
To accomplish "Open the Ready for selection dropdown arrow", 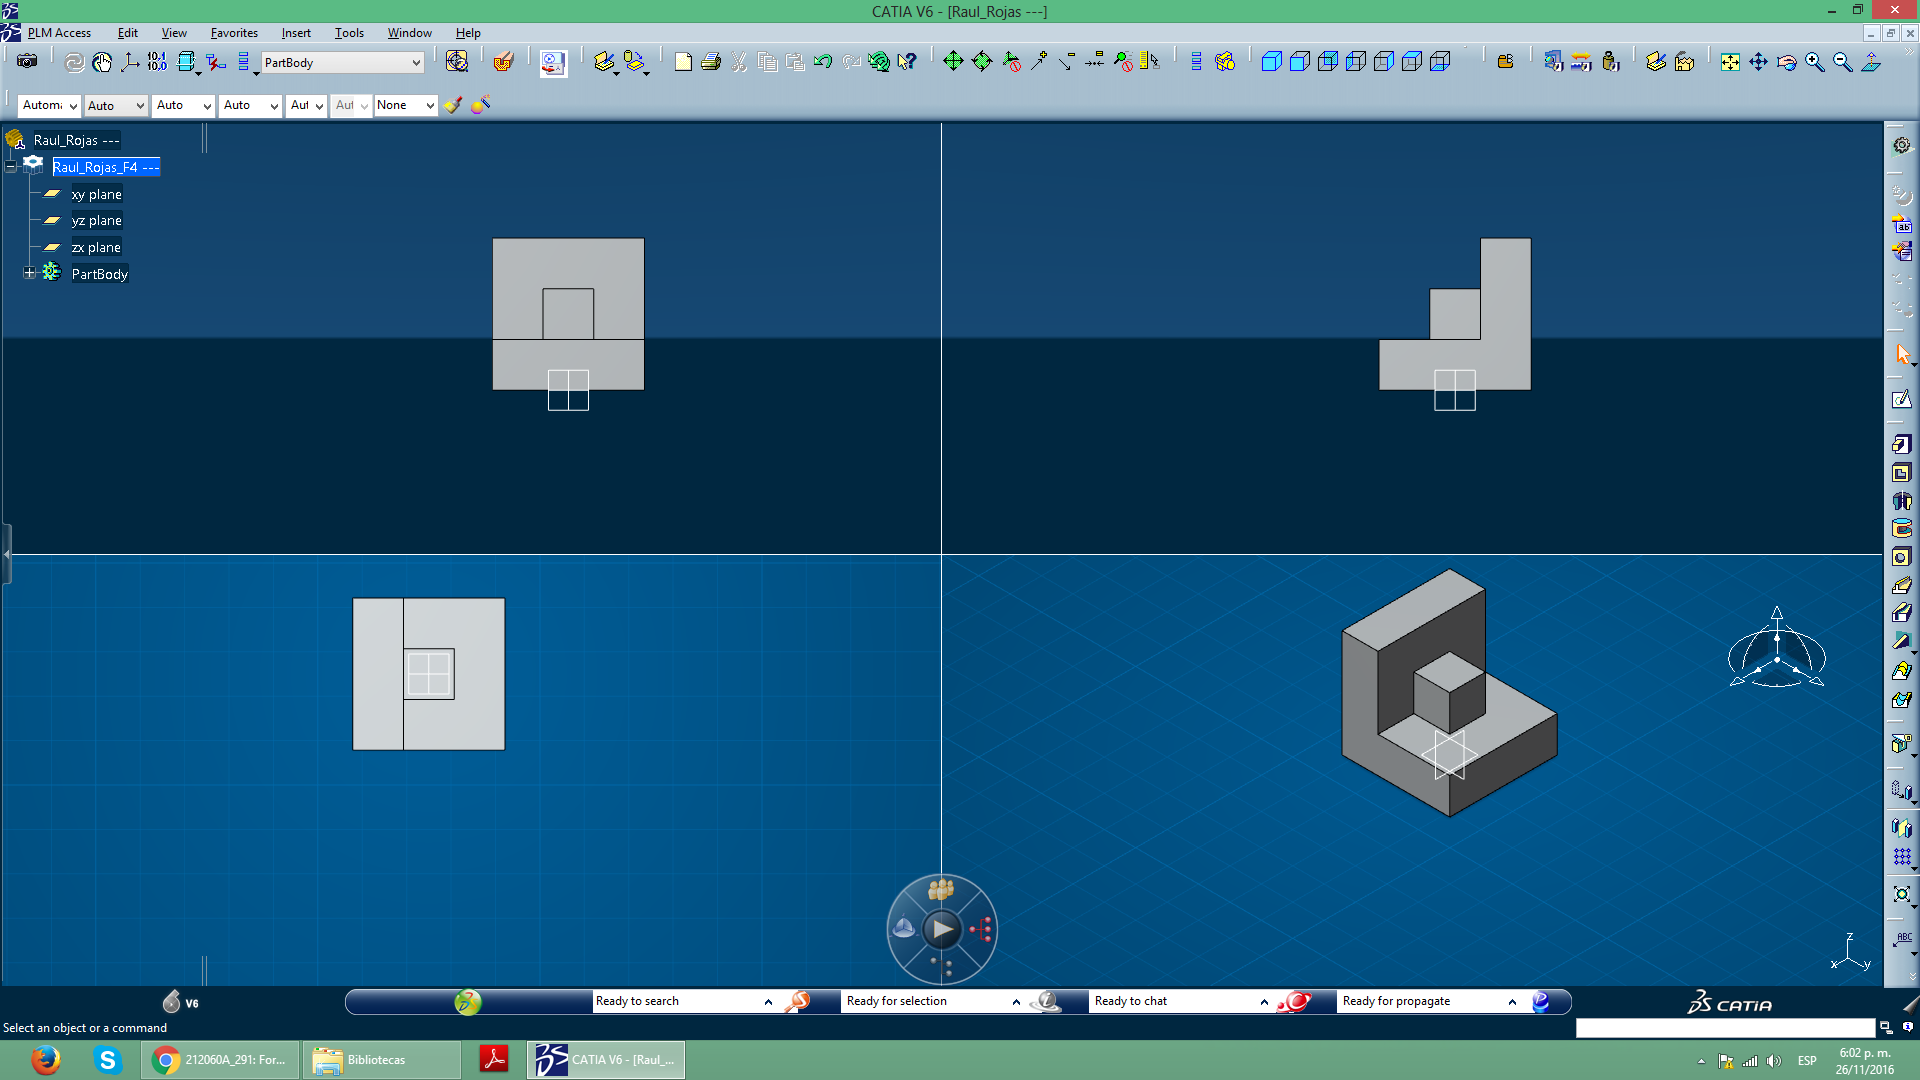I will pos(1016,1002).
